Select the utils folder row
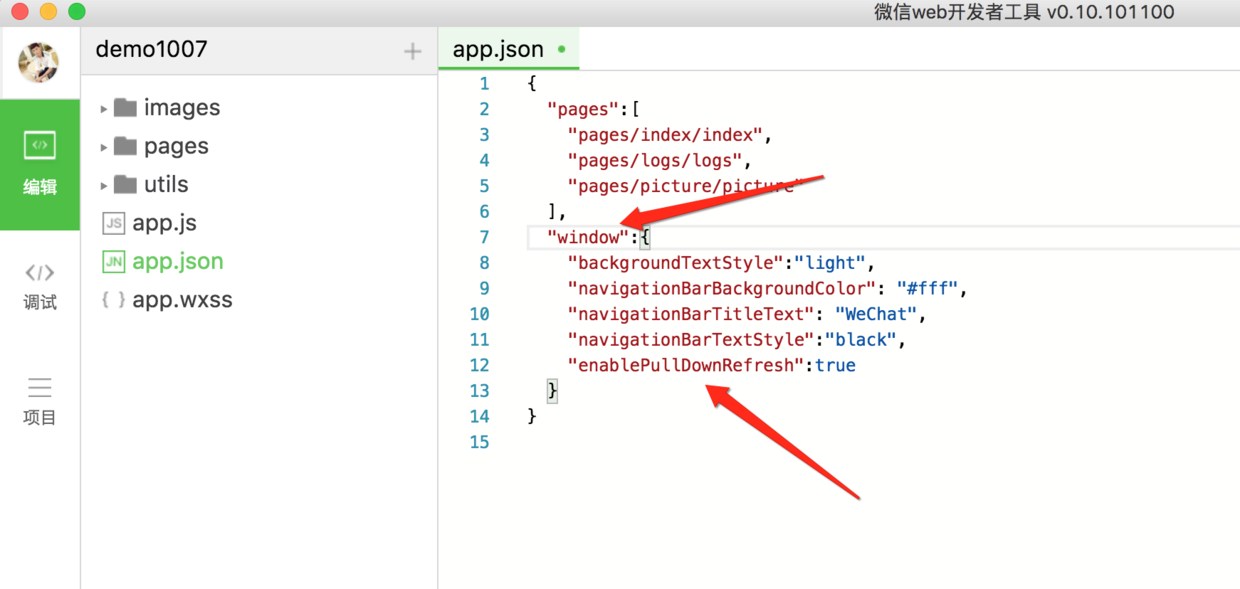 259,184
